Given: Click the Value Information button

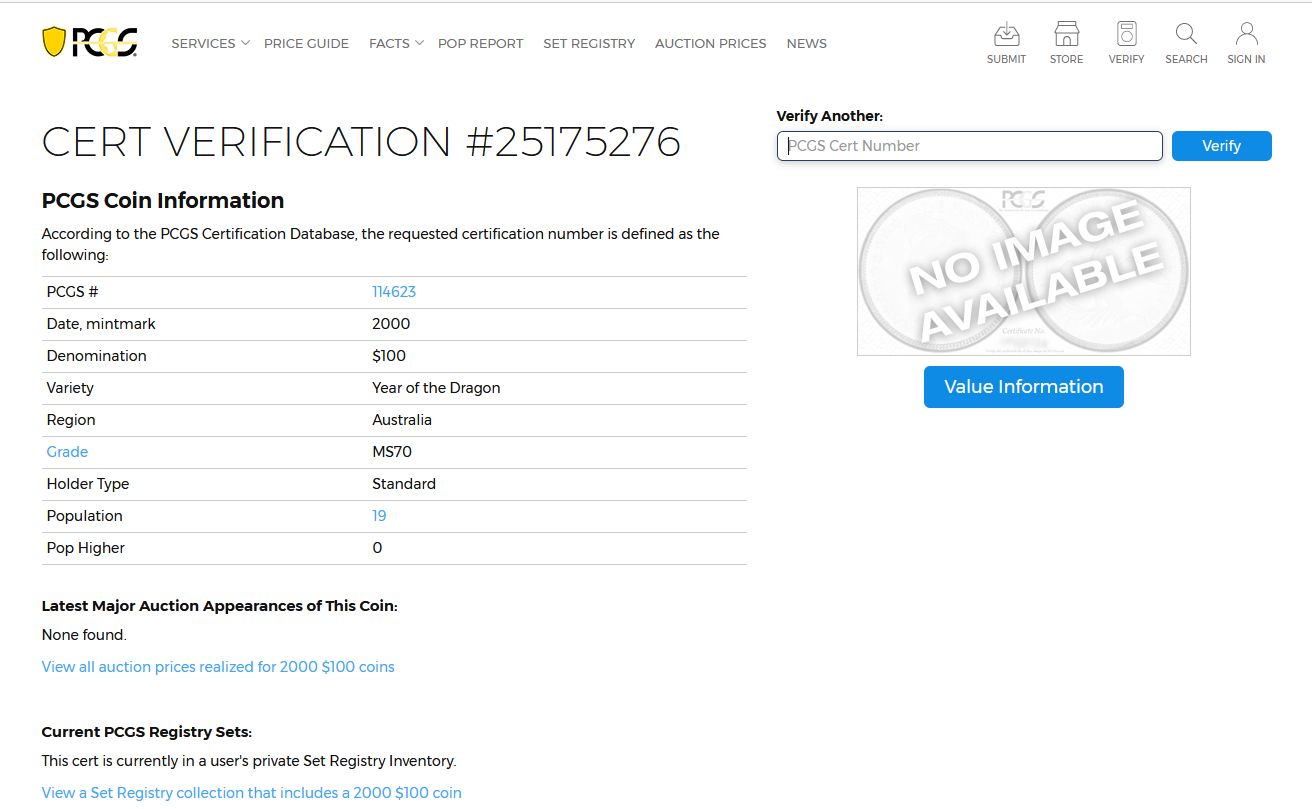Looking at the screenshot, I should pos(1023,387).
